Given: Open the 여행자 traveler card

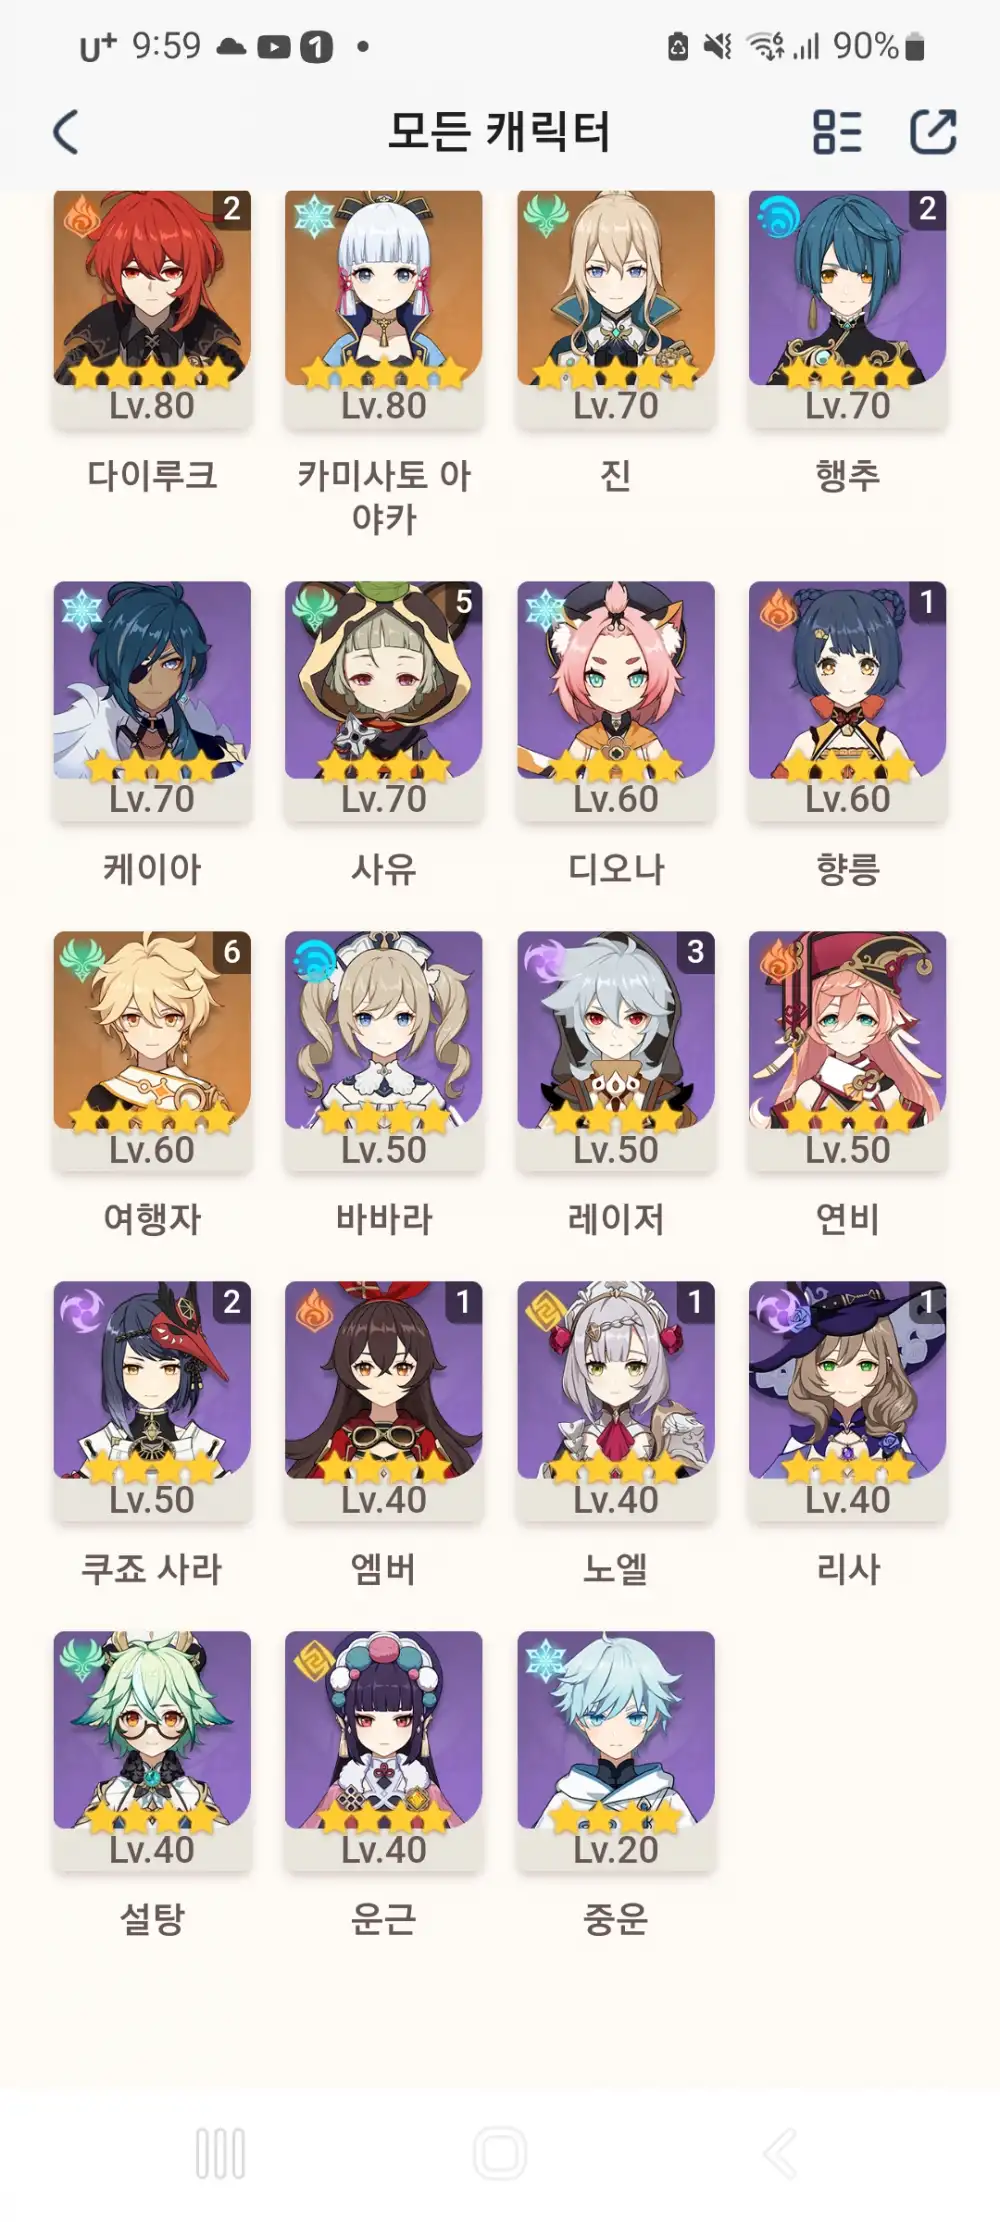Looking at the screenshot, I should pos(152,1052).
